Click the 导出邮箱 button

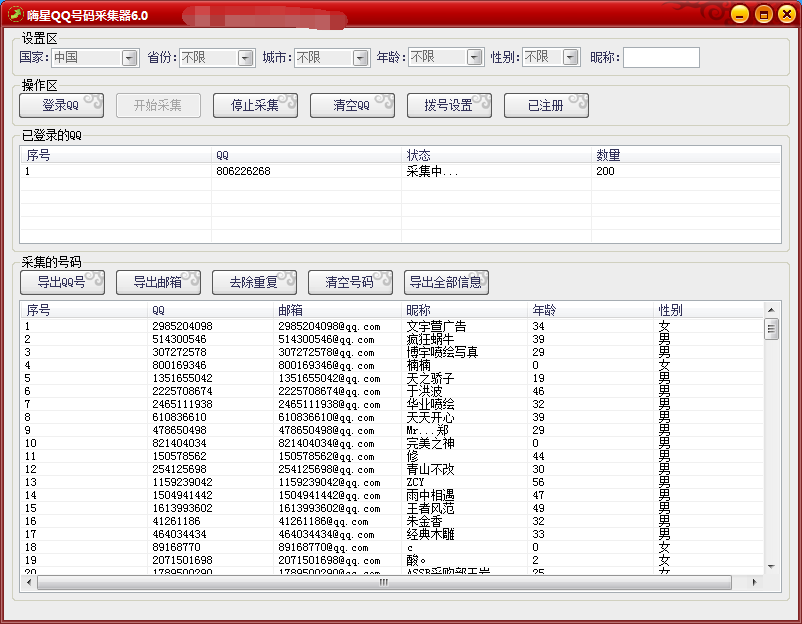158,282
